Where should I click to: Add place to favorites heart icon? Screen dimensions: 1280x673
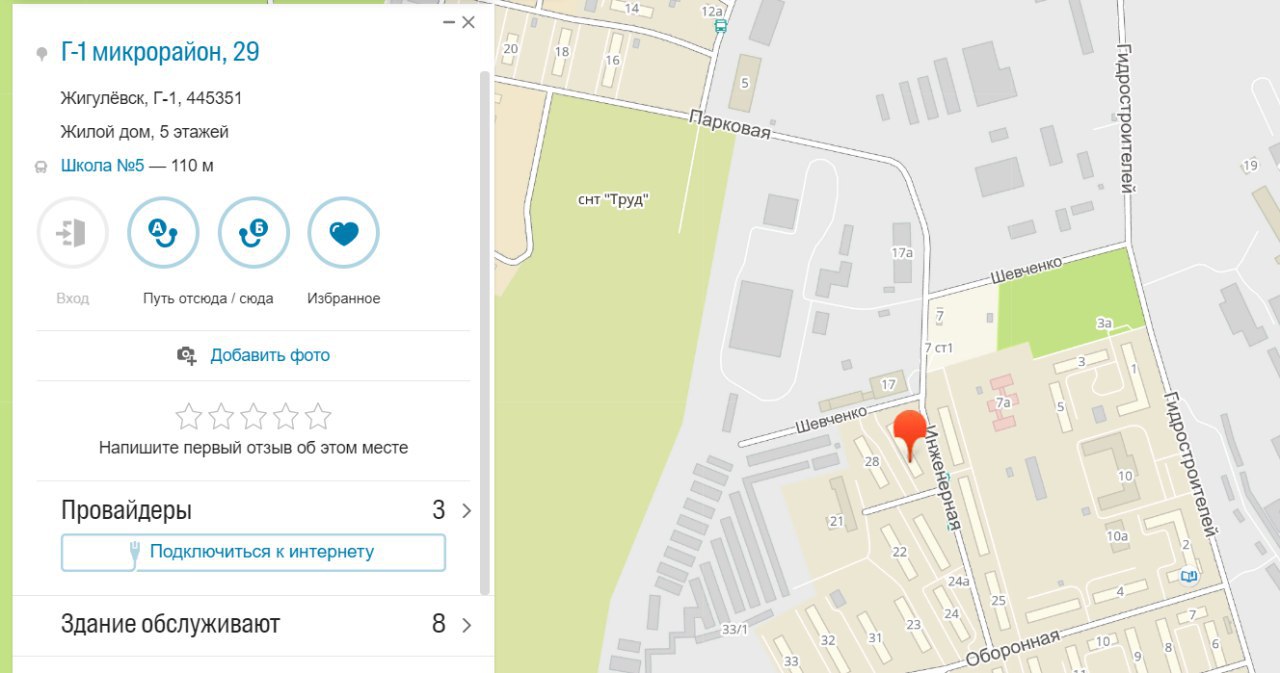(x=344, y=233)
